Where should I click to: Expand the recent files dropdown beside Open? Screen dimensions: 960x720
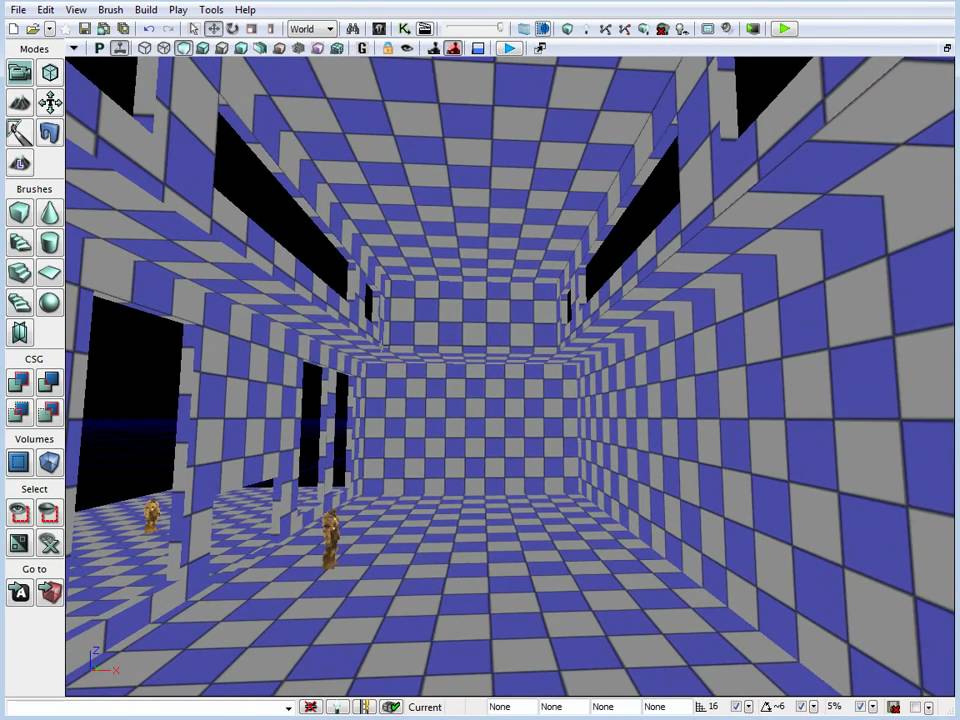coord(50,29)
